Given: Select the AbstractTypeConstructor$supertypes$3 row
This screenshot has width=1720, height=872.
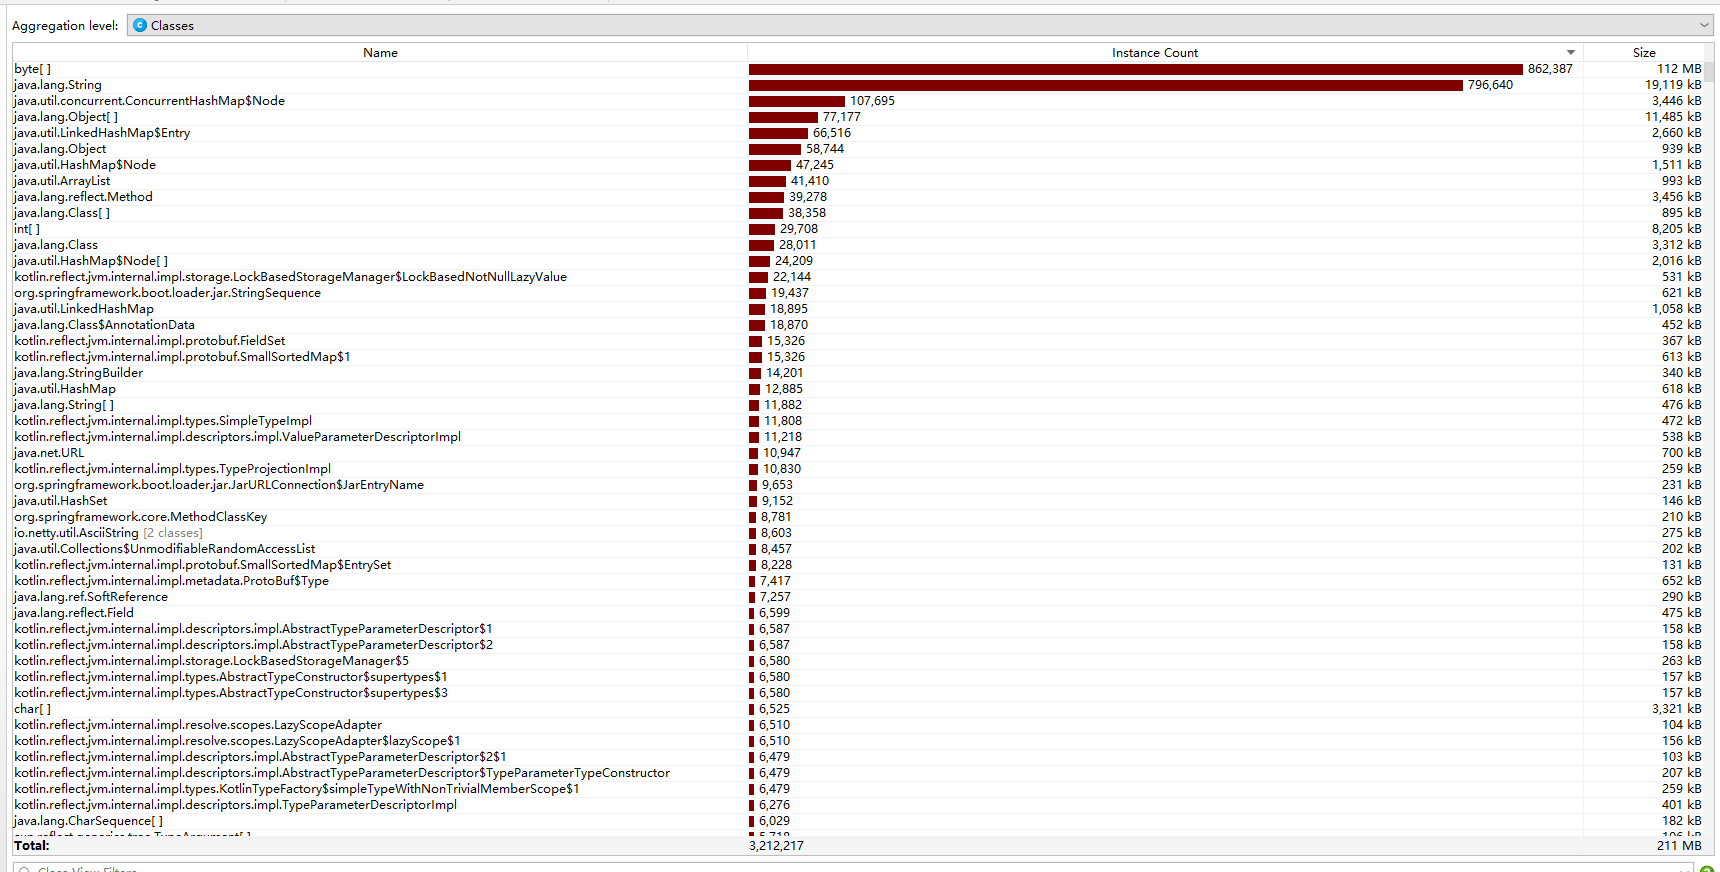Looking at the screenshot, I should tap(858, 693).
